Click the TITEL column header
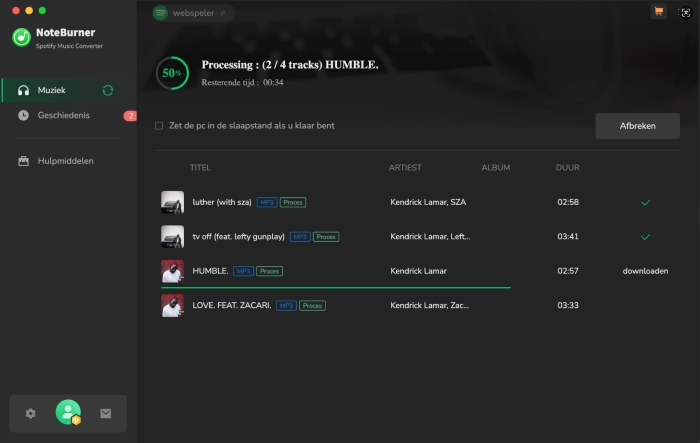 pyautogui.click(x=200, y=167)
